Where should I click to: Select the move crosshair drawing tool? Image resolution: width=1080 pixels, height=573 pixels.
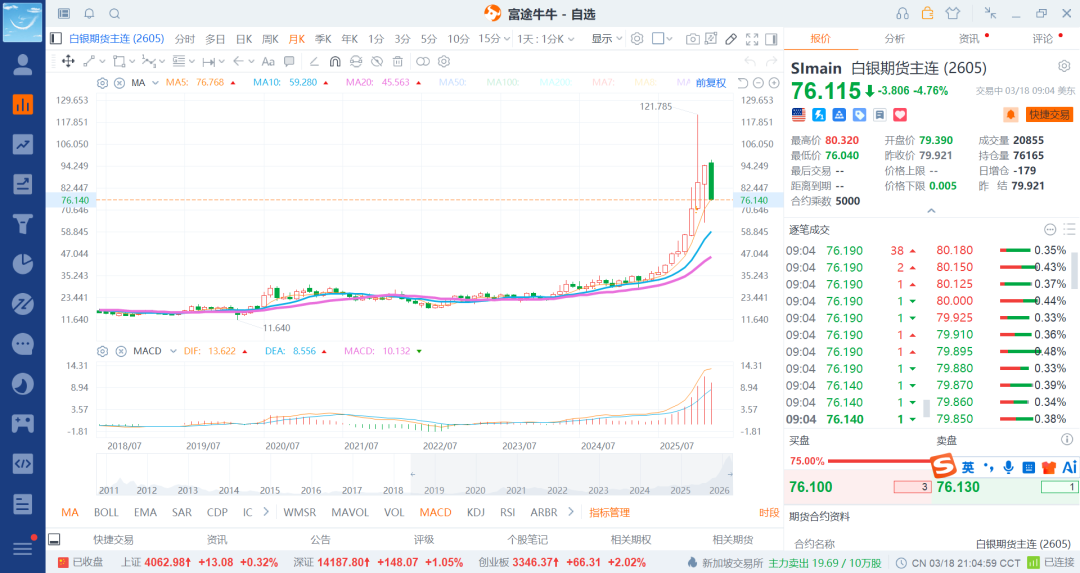pos(68,61)
